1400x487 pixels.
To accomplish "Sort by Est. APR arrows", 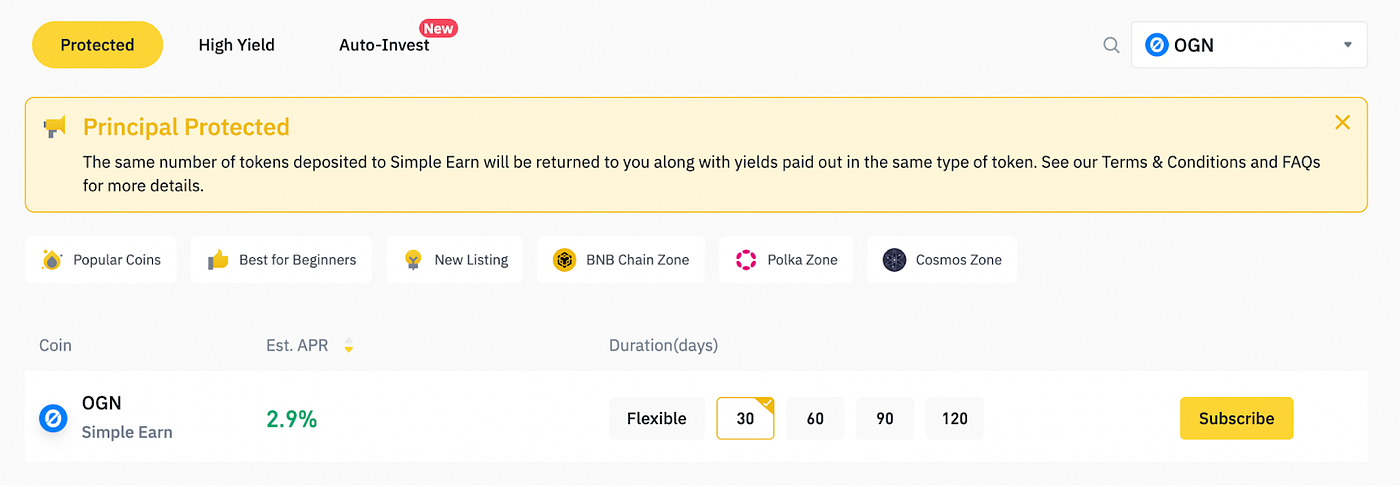I will (349, 346).
